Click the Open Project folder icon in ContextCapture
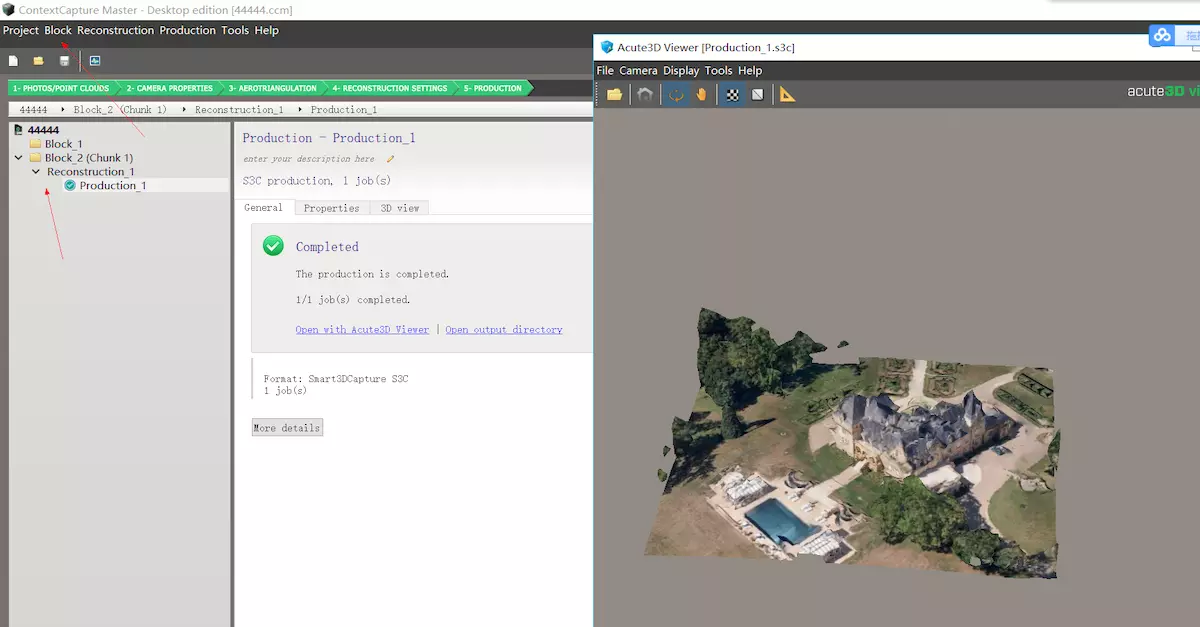The width and height of the screenshot is (1200, 627). 39,61
